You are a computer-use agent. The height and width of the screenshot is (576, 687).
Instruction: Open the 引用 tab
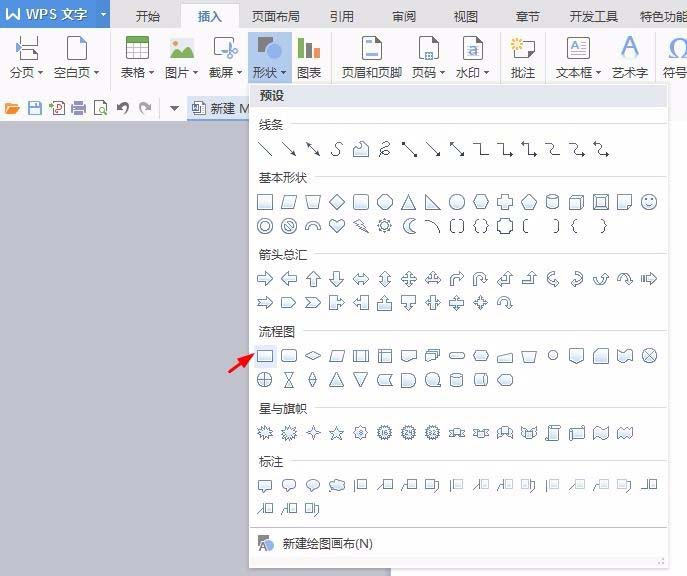[342, 17]
